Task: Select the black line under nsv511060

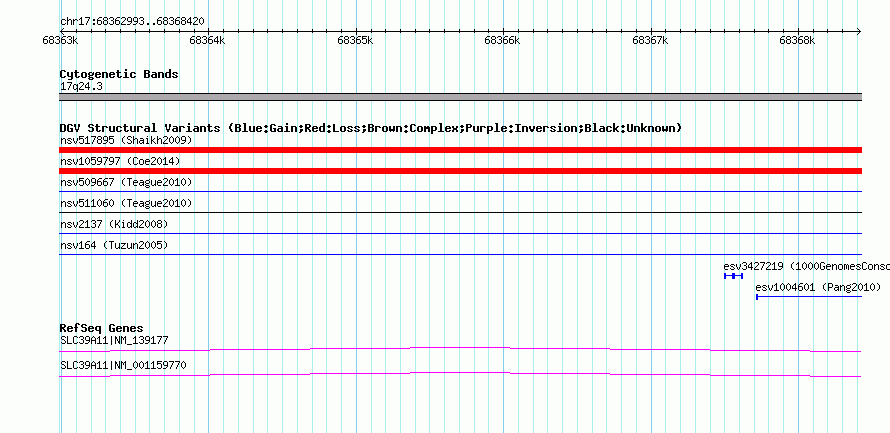Action: [460, 212]
